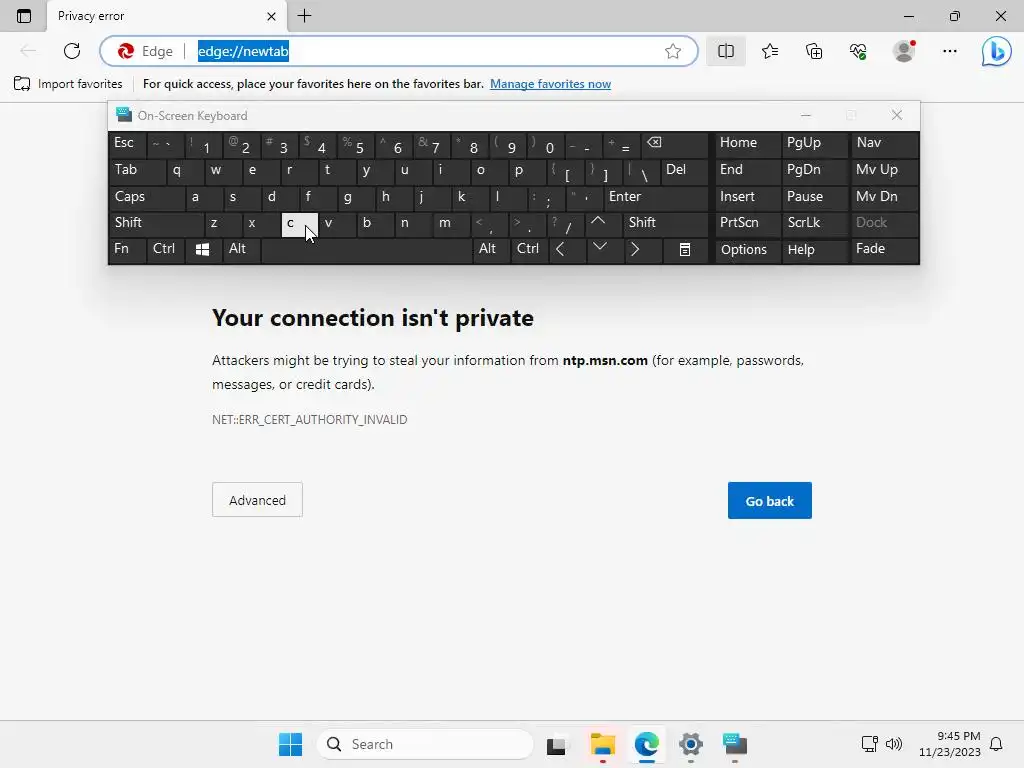
Task: Click the taskbar Search box
Action: click(x=425, y=744)
